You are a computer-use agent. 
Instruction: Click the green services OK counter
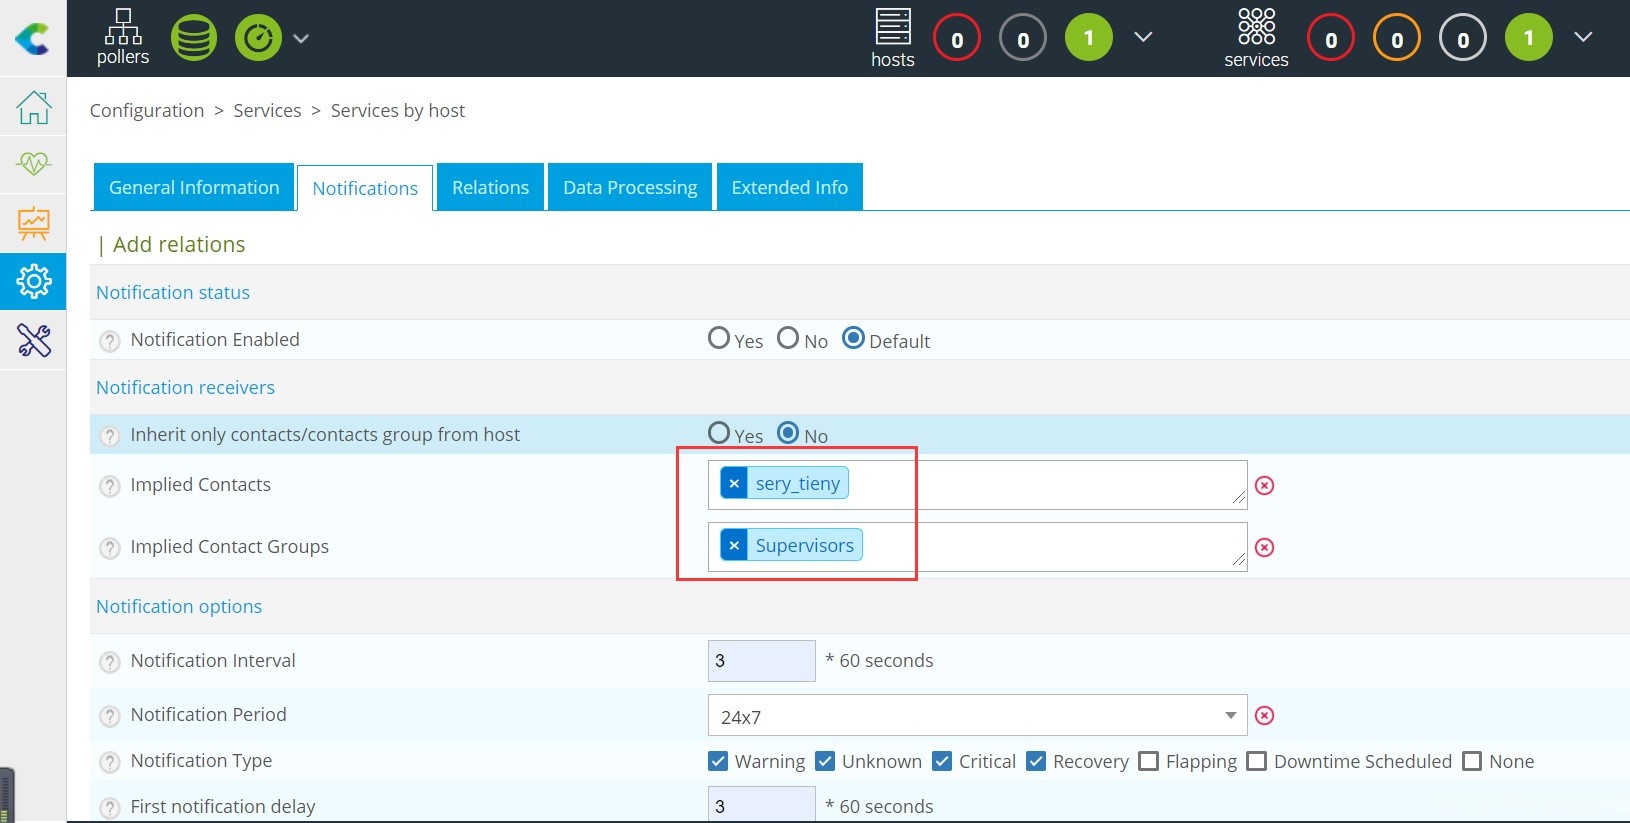(1529, 38)
